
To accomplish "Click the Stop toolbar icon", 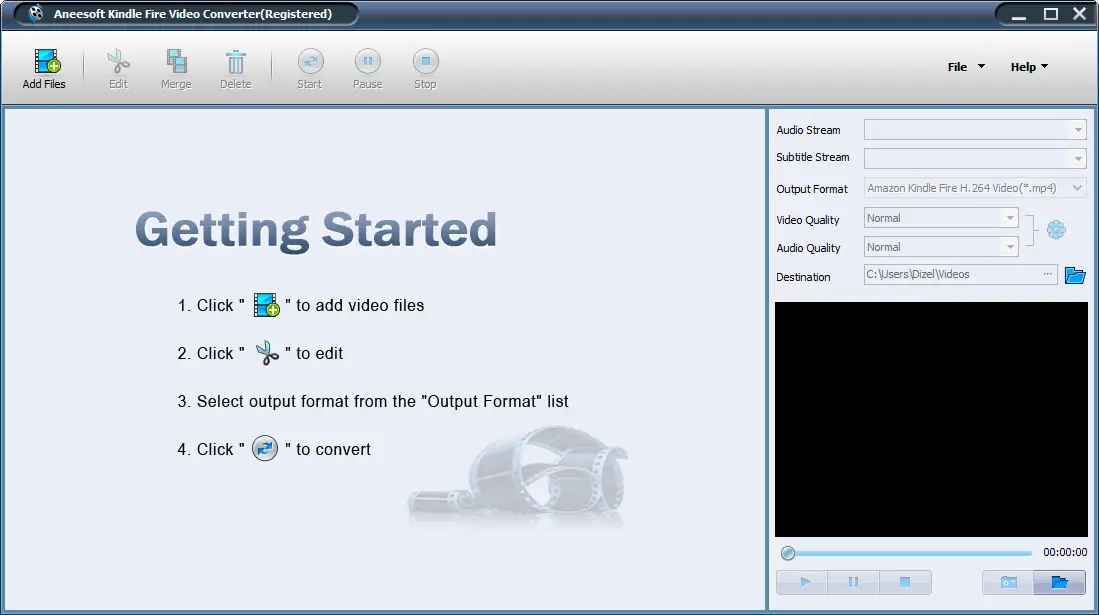I will [x=425, y=61].
